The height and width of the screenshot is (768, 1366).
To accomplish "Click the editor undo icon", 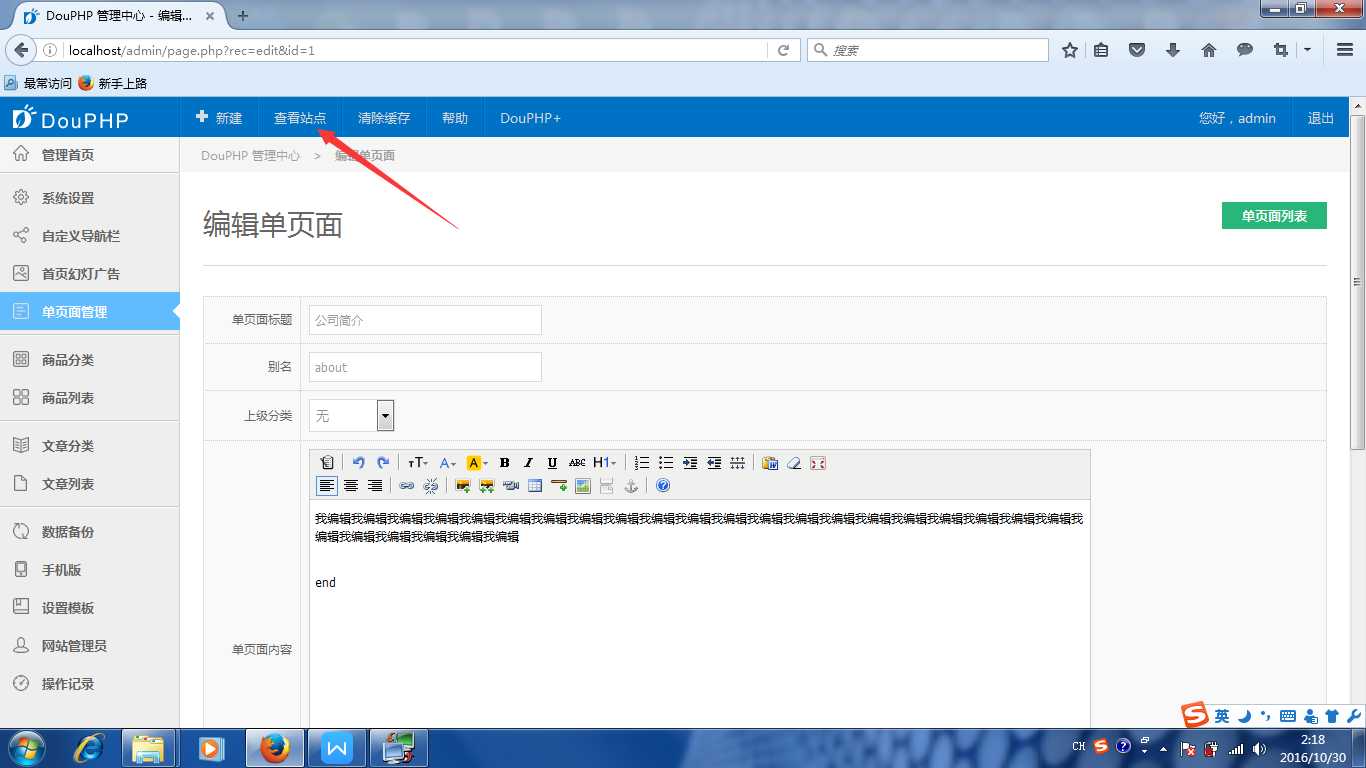I will click(358, 463).
